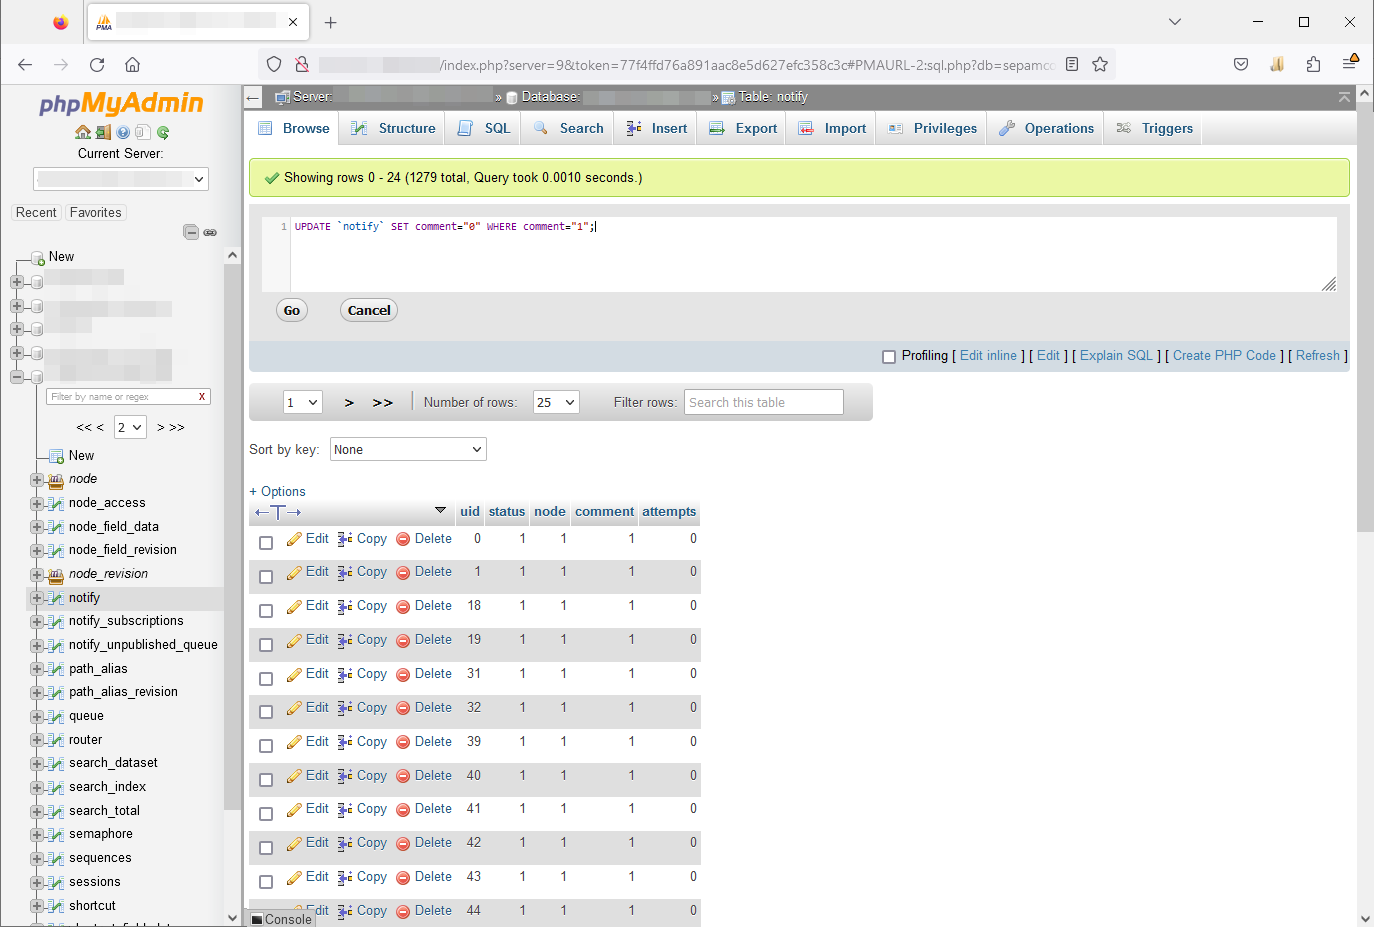Open the tree page selector showing 2
The image size is (1374, 927).
(x=131, y=427)
